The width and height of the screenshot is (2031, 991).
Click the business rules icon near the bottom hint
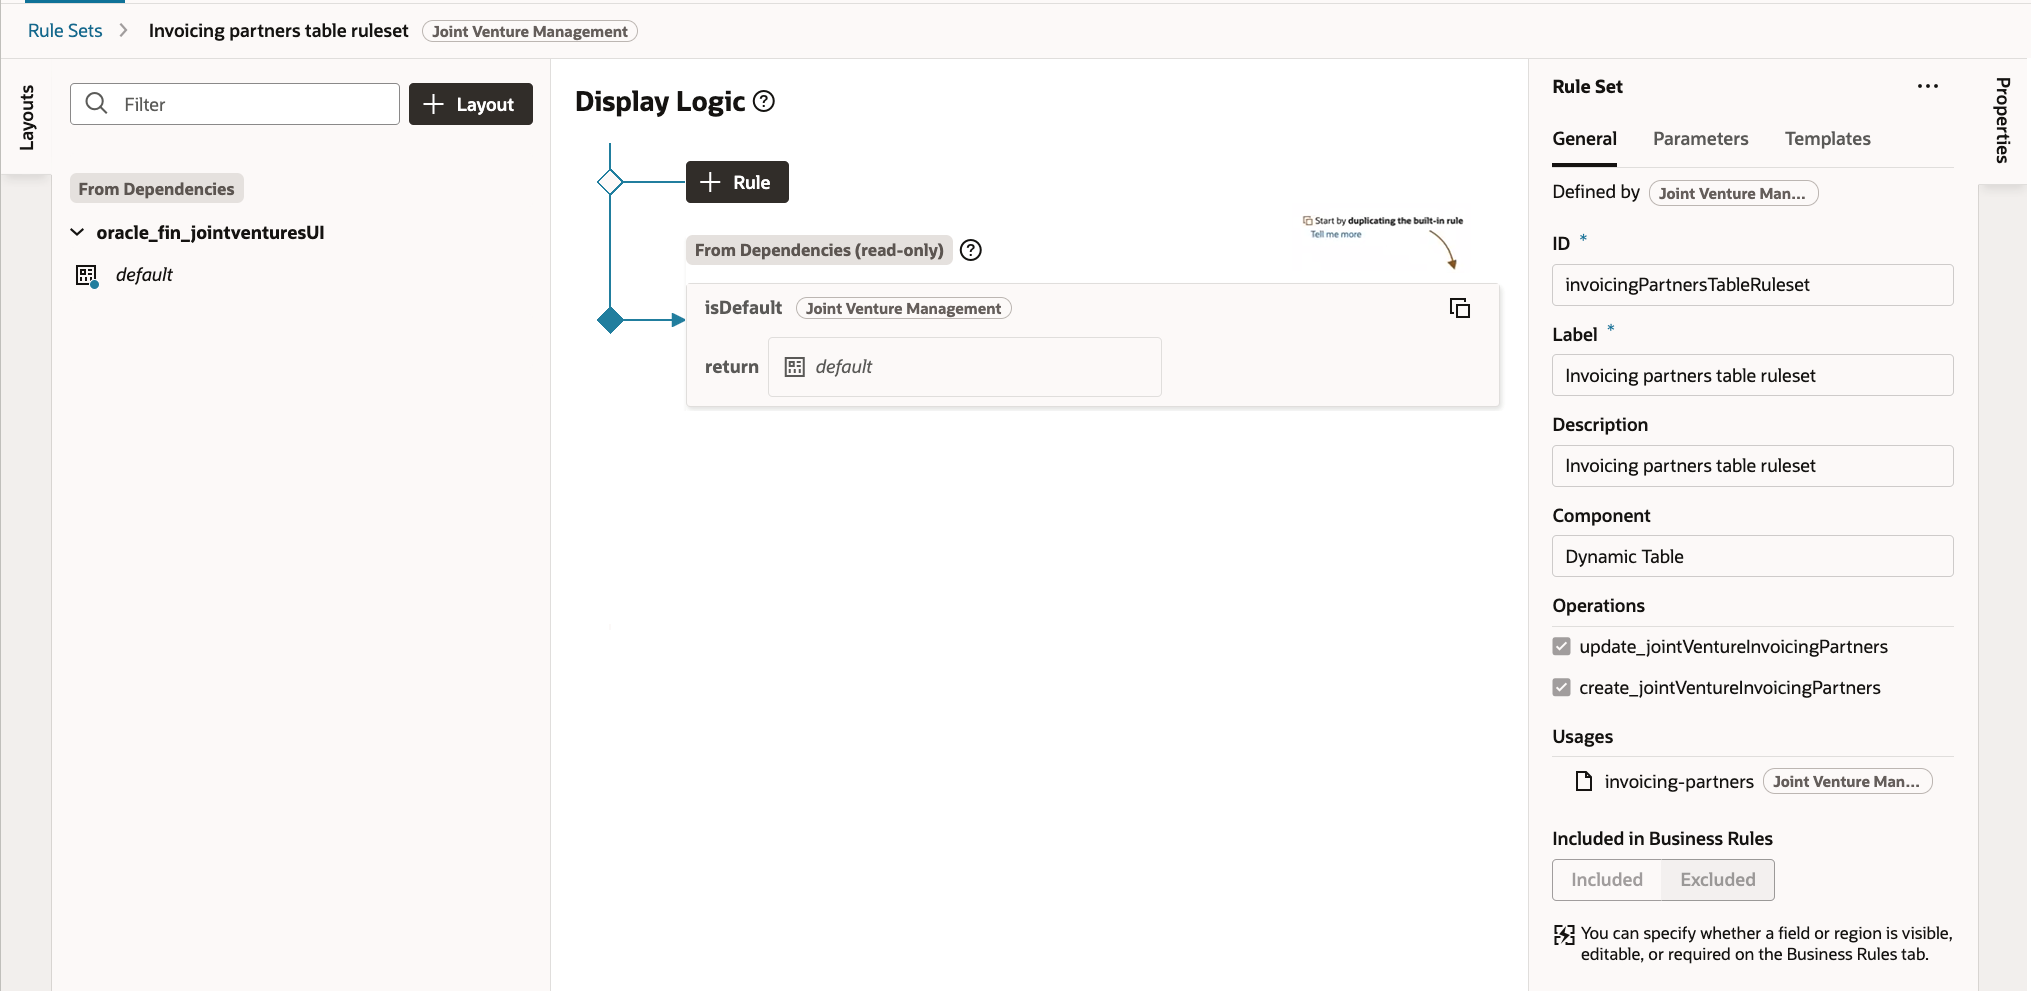point(1565,934)
